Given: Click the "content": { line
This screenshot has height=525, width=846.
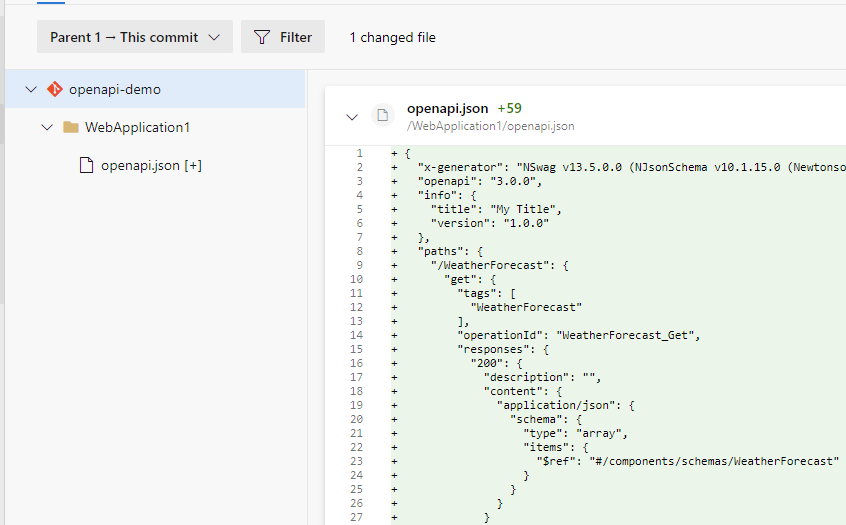Looking at the screenshot, I should point(522,392).
